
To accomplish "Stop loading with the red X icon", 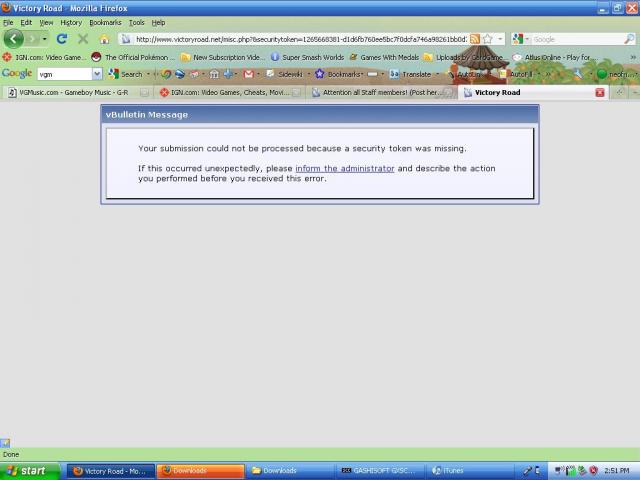I will 83,39.
